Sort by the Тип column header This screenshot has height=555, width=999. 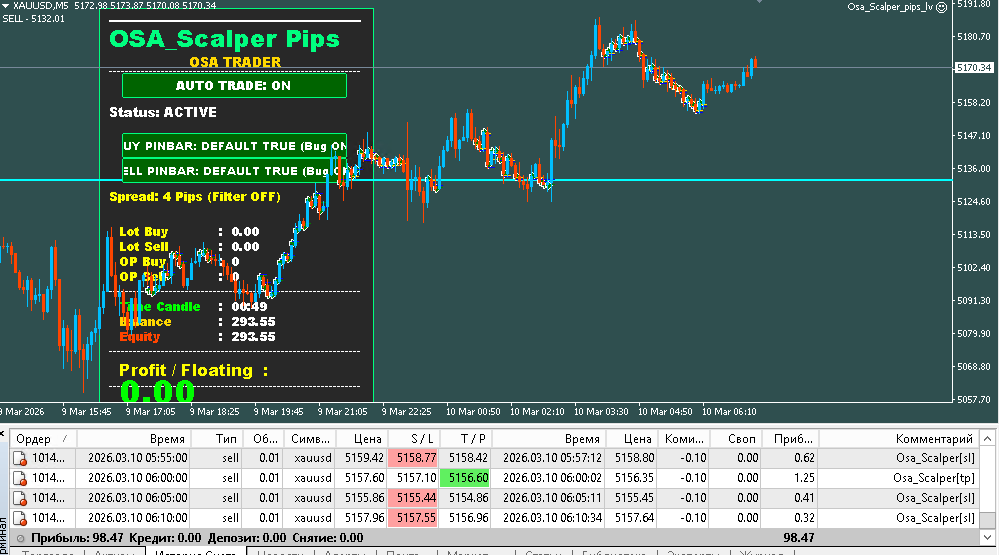pos(217,439)
